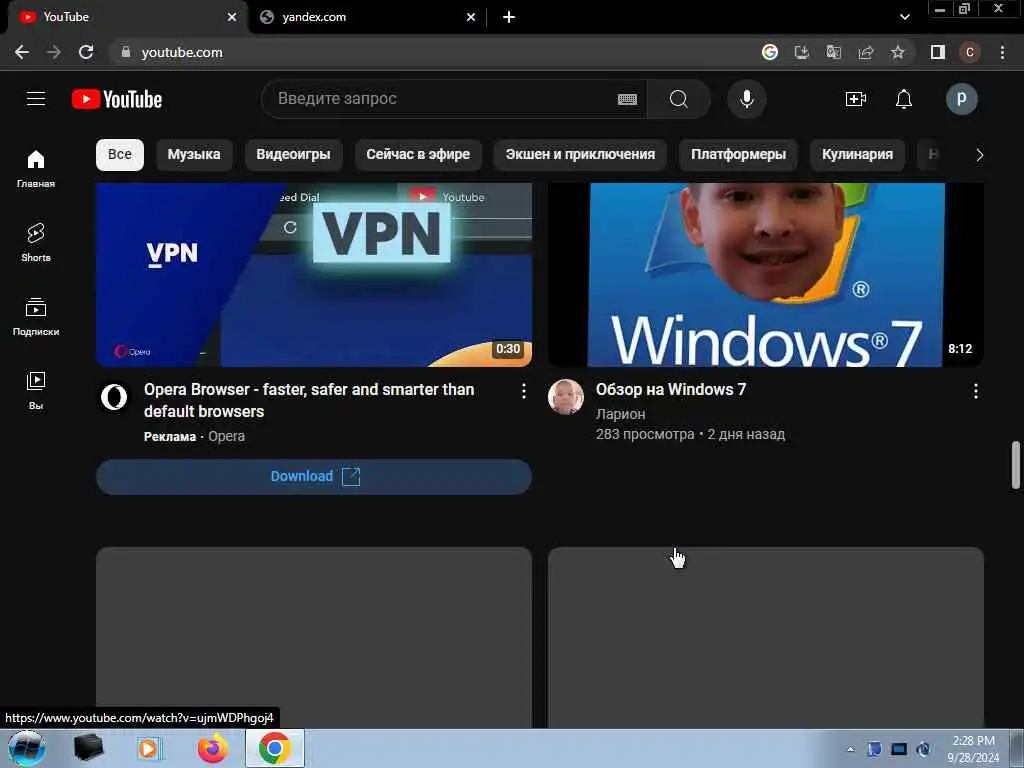Select the Экшен и приключения chip
Image resolution: width=1024 pixels, height=768 pixels.
point(580,155)
